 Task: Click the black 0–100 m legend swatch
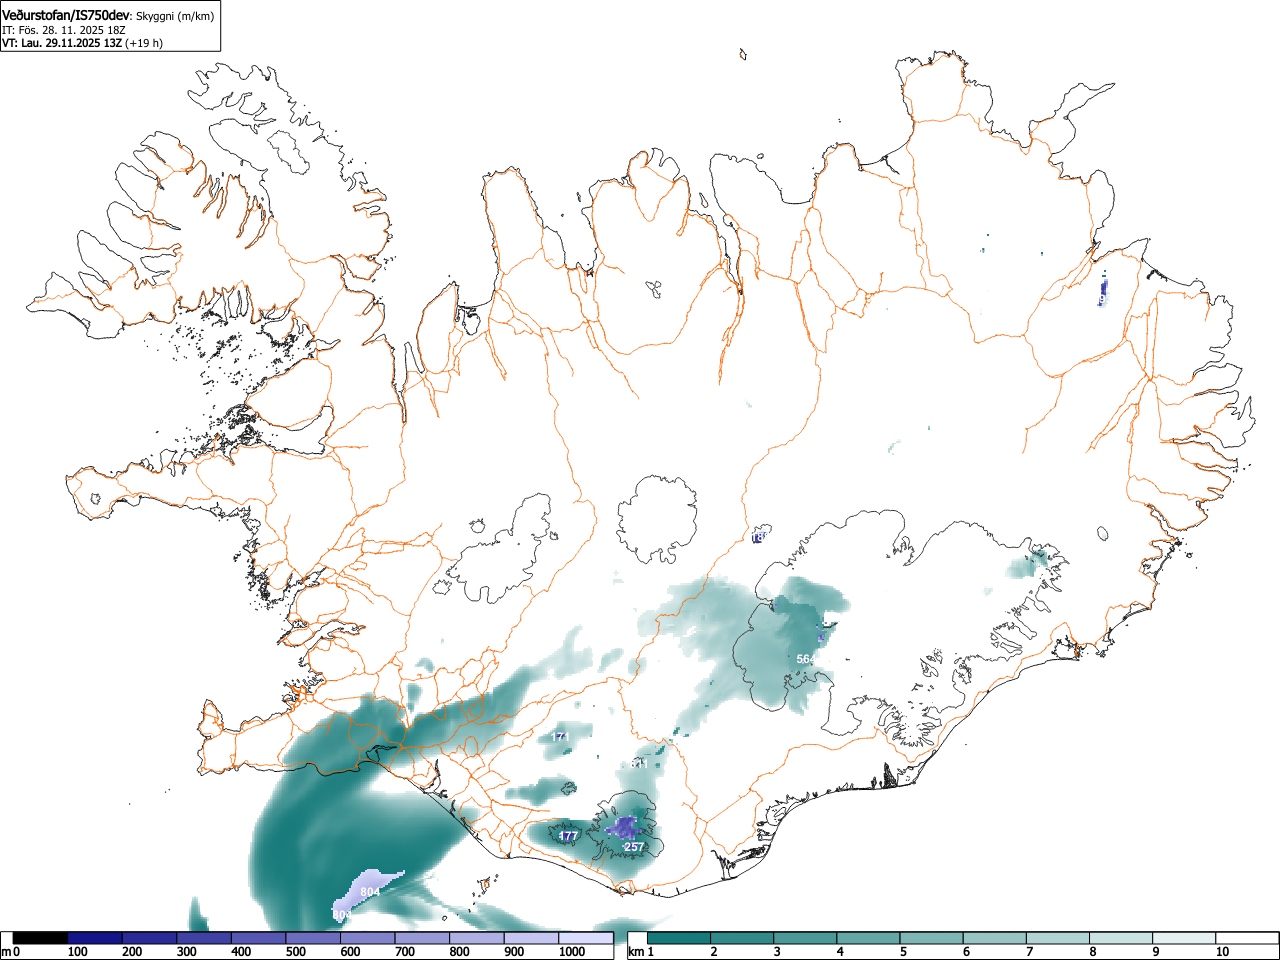[x=40, y=938]
